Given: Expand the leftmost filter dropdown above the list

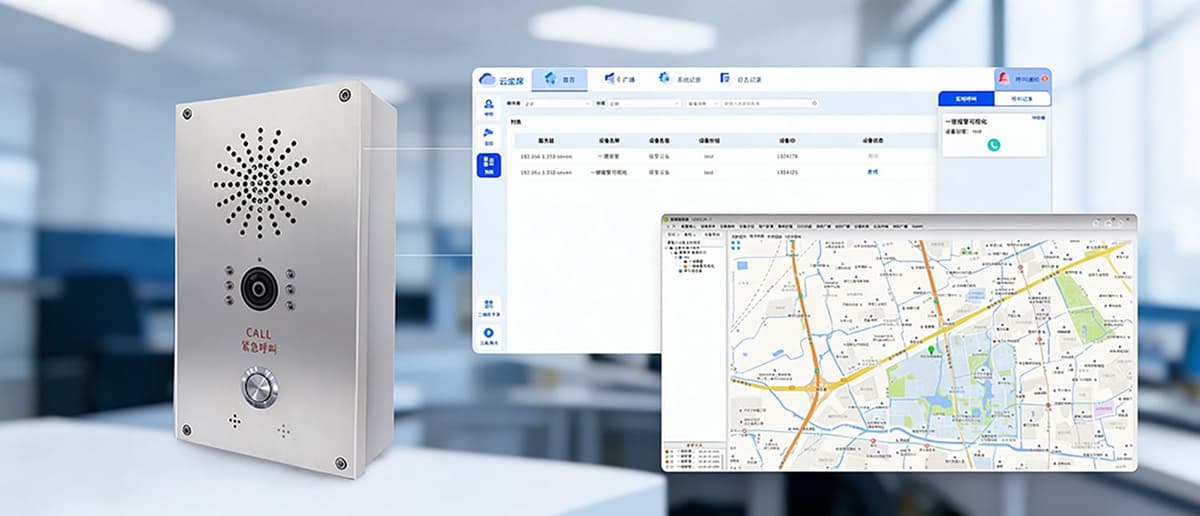Looking at the screenshot, I should pyautogui.click(x=556, y=103).
